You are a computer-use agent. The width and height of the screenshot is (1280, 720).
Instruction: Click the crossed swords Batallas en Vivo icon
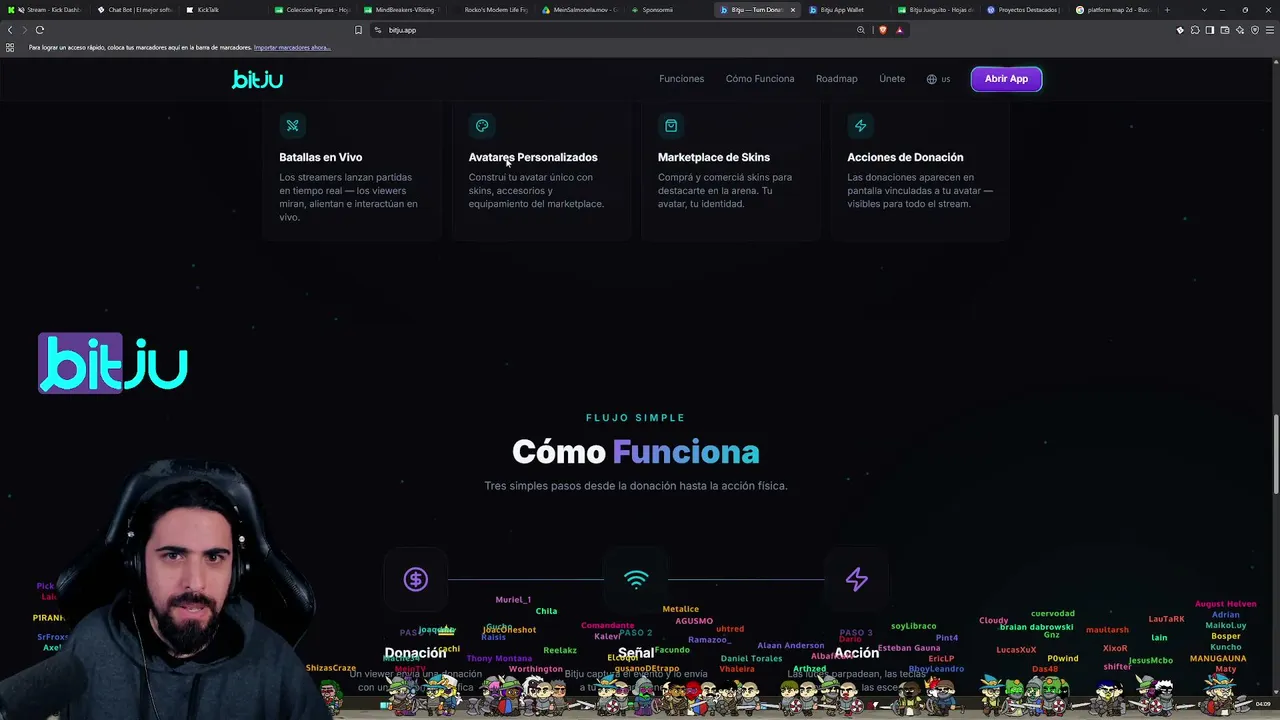(x=293, y=126)
